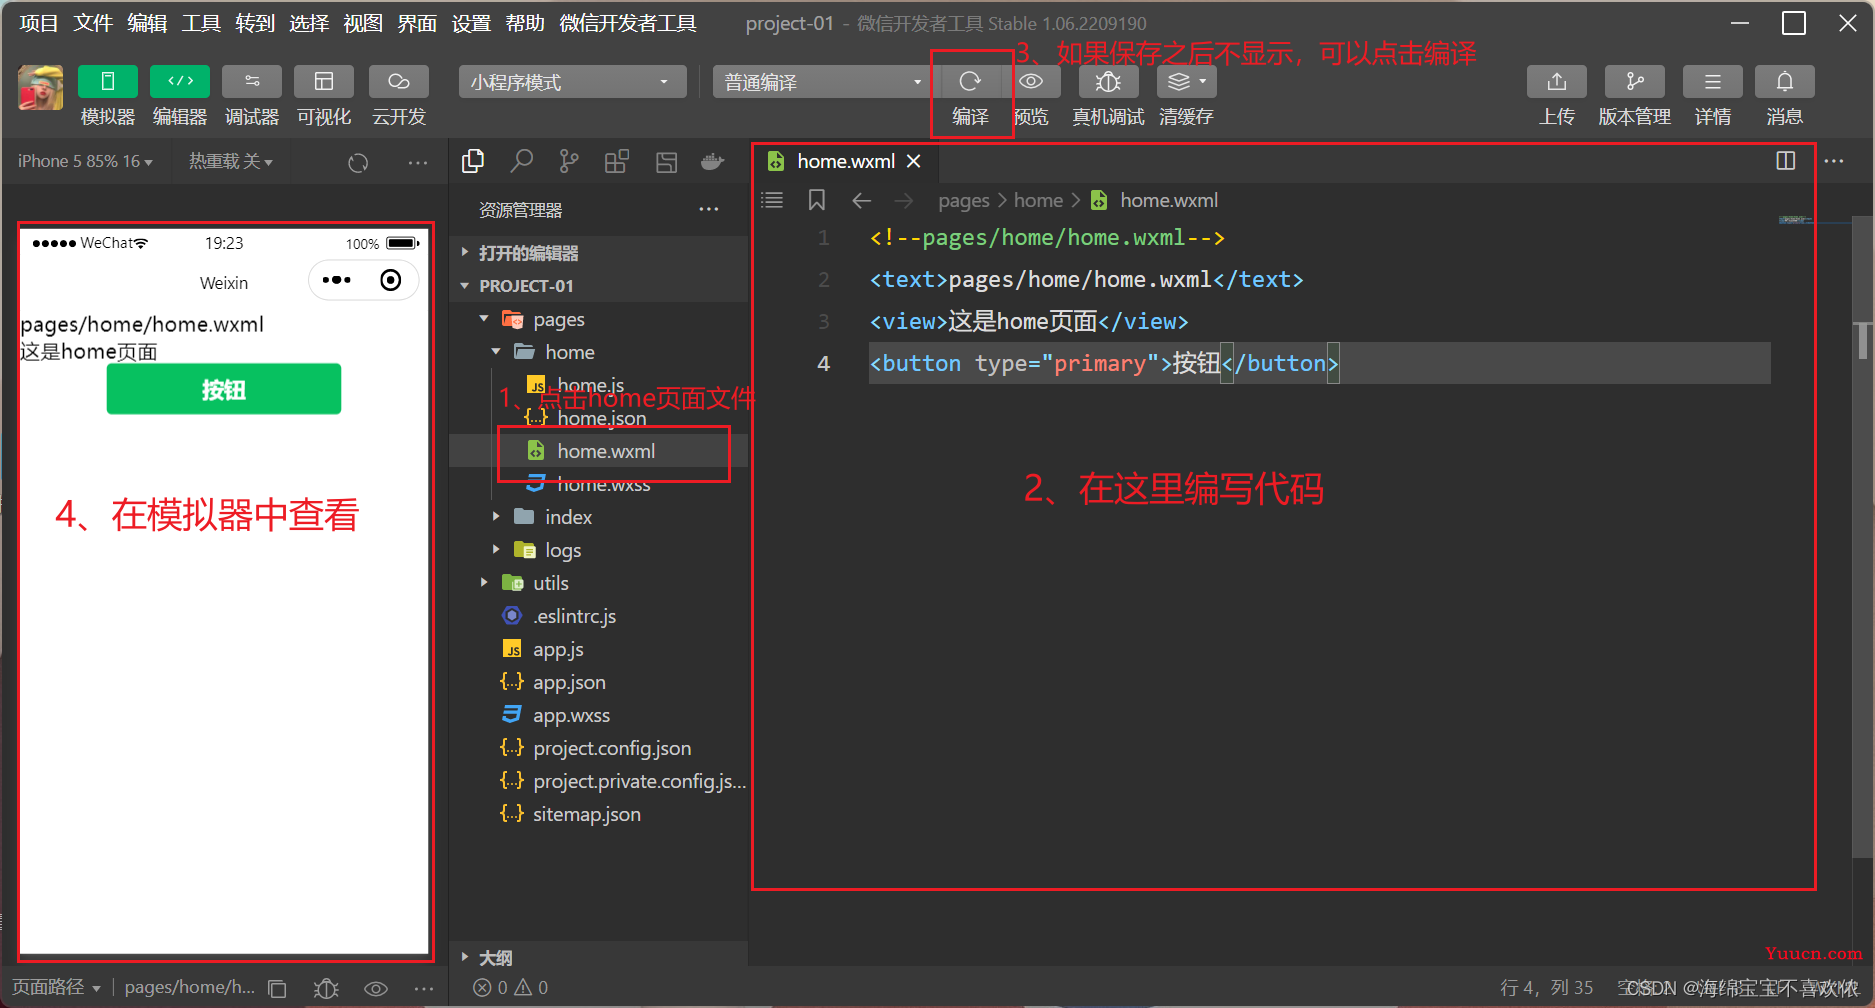Toggle the editor panel button
The image size is (1875, 1008).
pos(180,82)
